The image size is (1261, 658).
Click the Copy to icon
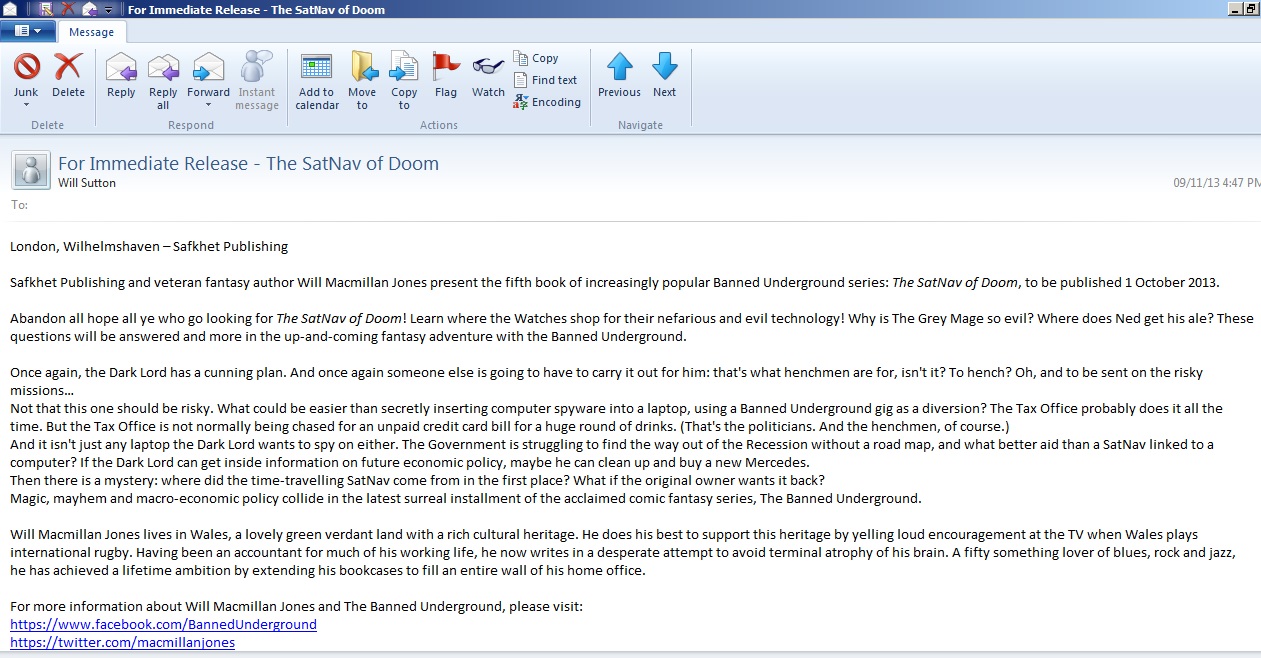point(404,68)
